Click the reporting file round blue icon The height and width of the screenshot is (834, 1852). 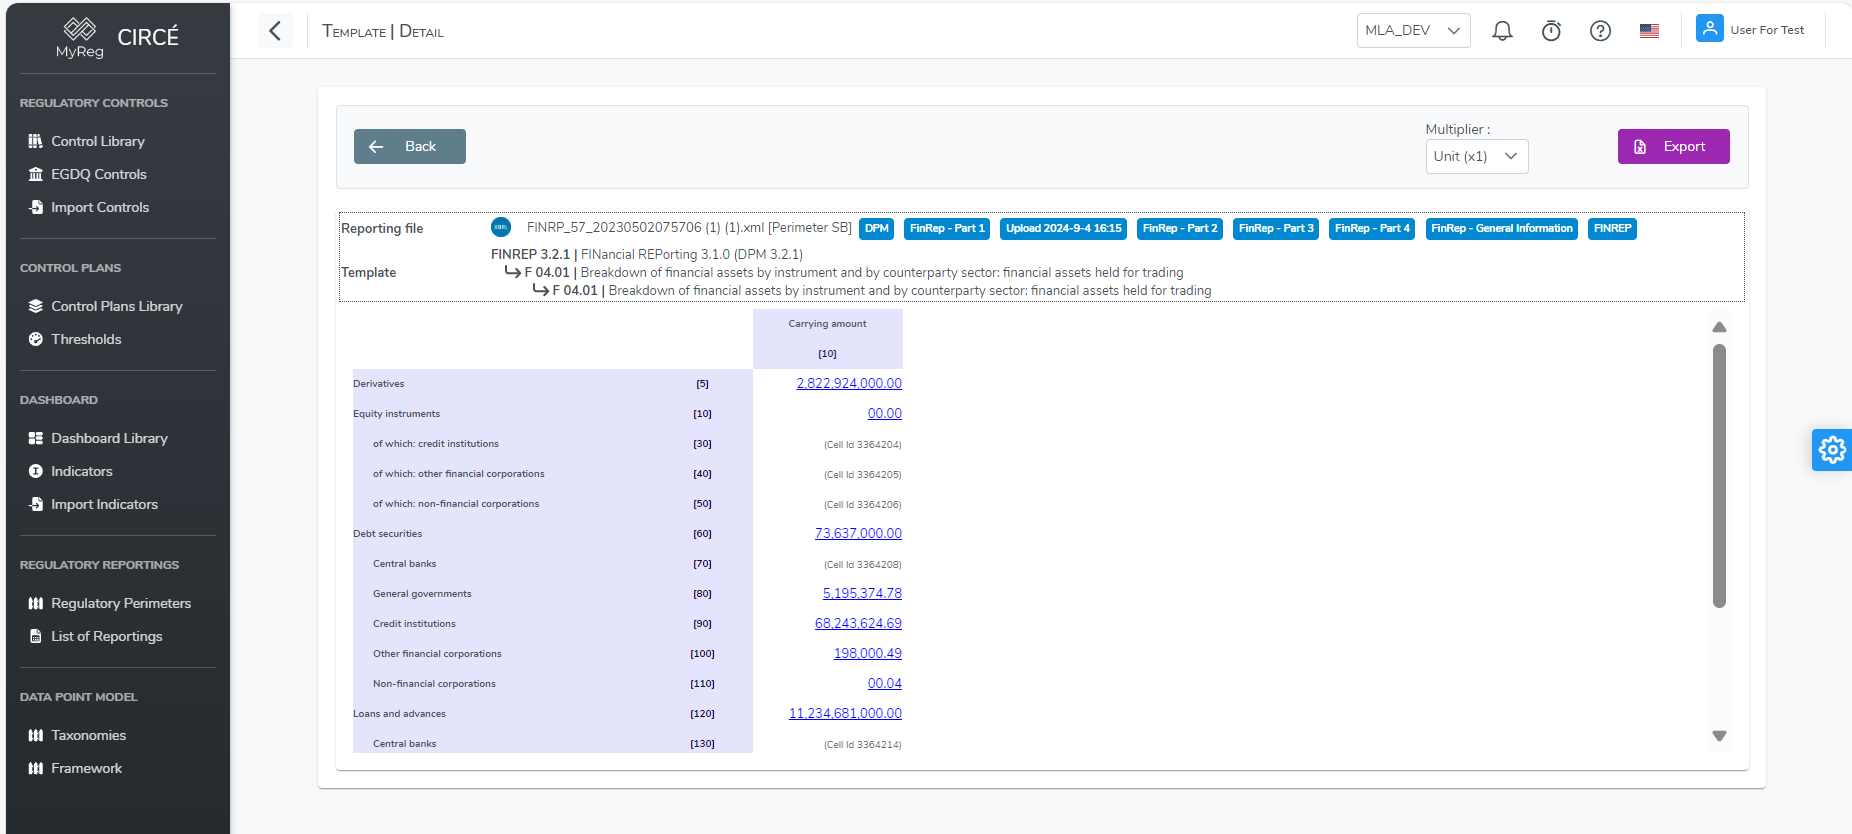[x=501, y=228]
